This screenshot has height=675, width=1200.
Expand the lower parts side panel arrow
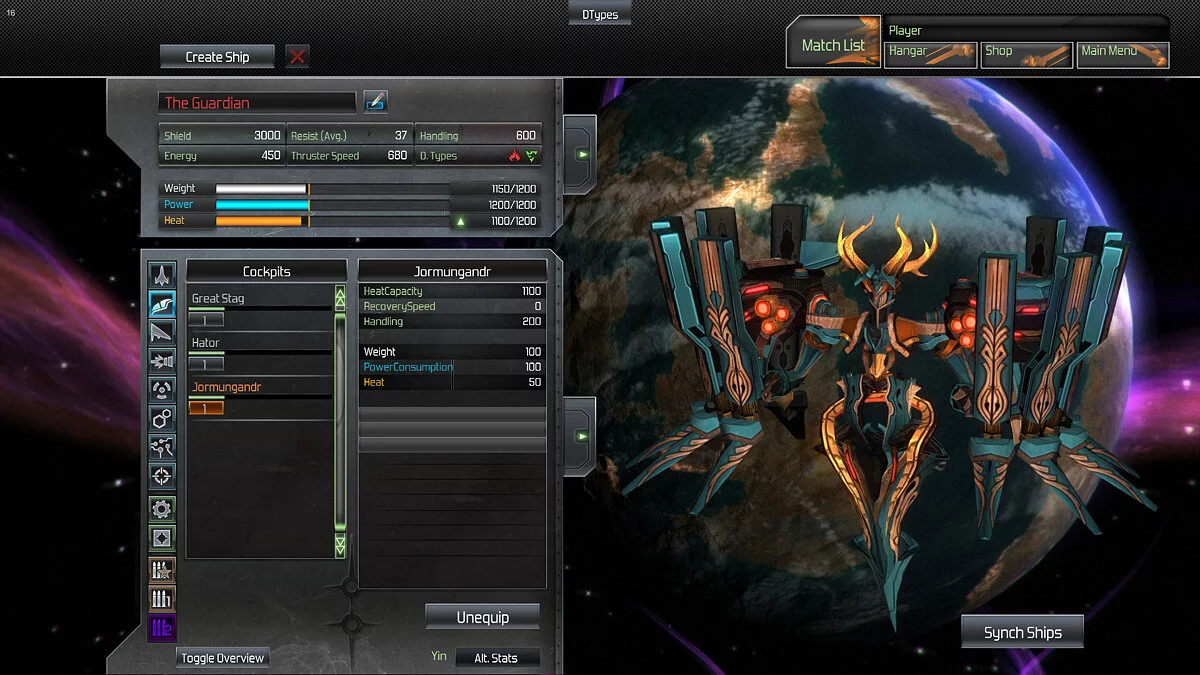click(581, 437)
